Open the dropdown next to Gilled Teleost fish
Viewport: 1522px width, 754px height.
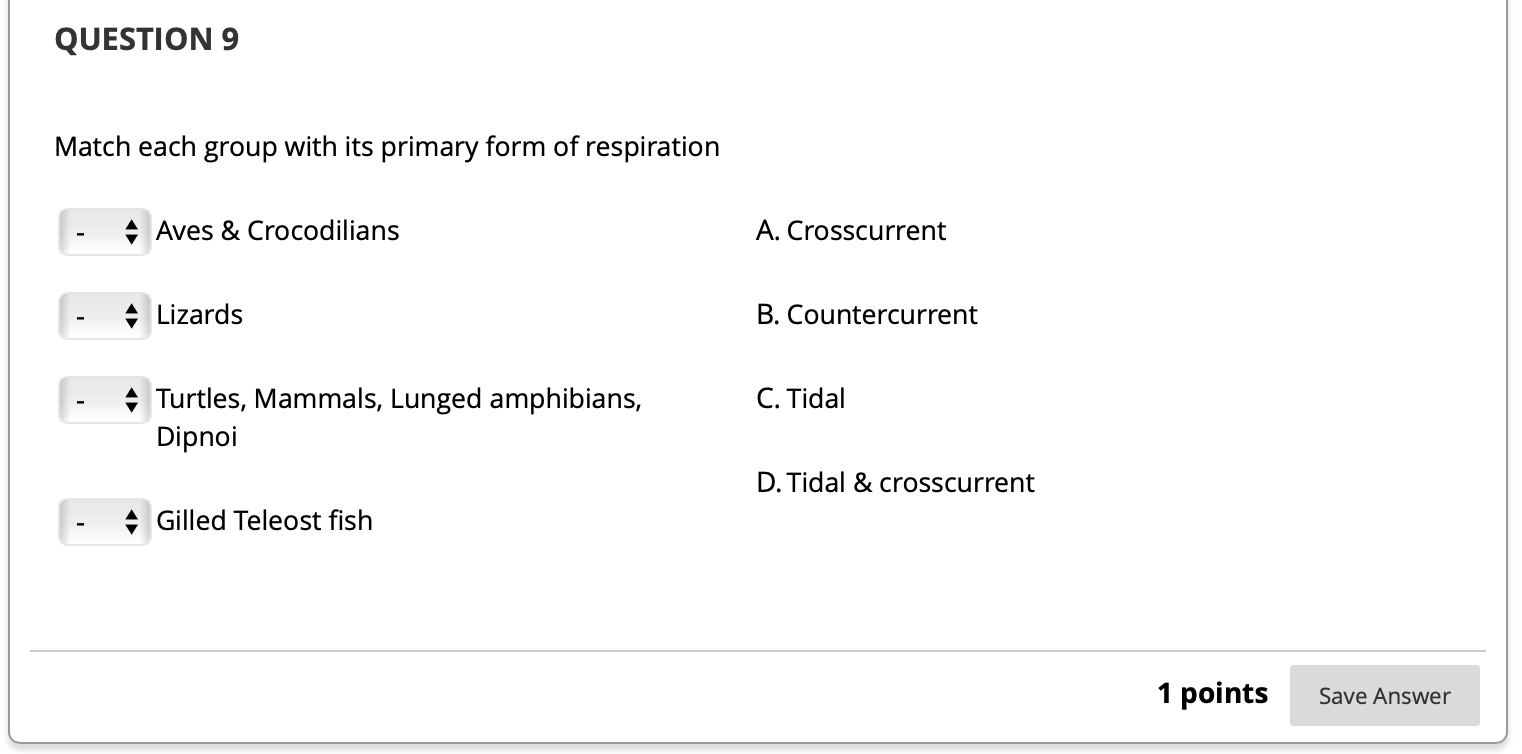pos(104,521)
